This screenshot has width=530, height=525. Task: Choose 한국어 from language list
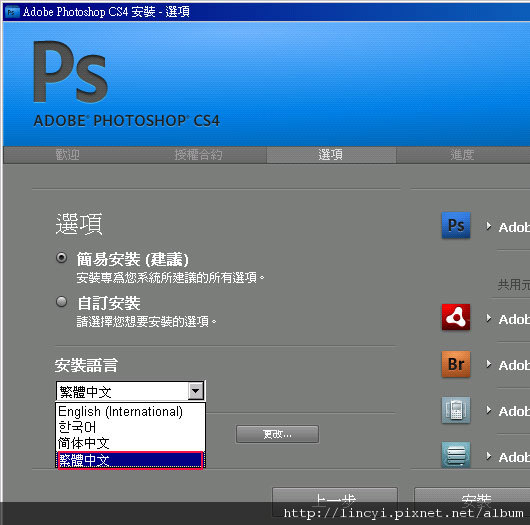click(x=130, y=427)
